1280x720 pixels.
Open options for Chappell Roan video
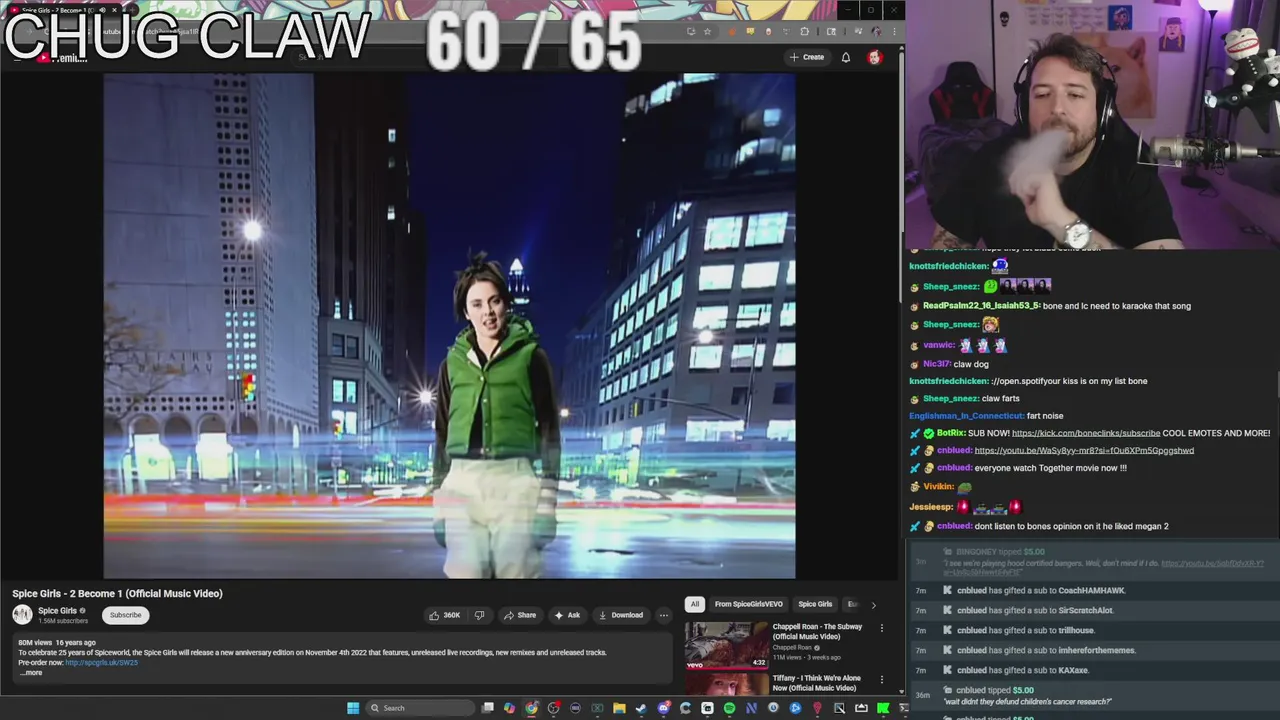(881, 628)
